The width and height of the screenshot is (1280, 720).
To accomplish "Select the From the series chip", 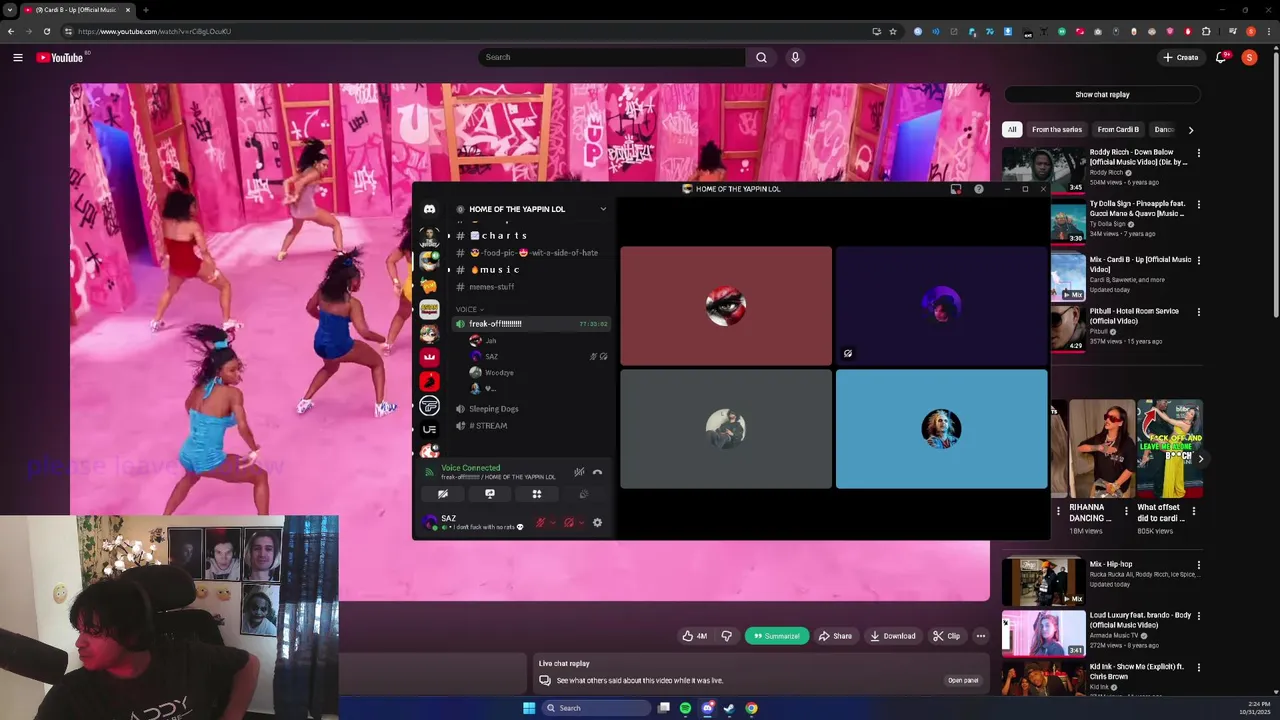I will tap(1057, 129).
